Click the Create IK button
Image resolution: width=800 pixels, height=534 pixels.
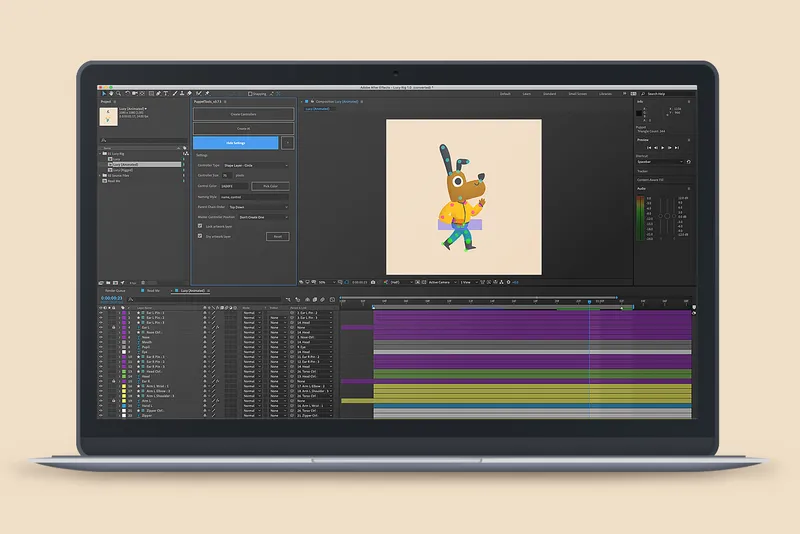[x=243, y=129]
